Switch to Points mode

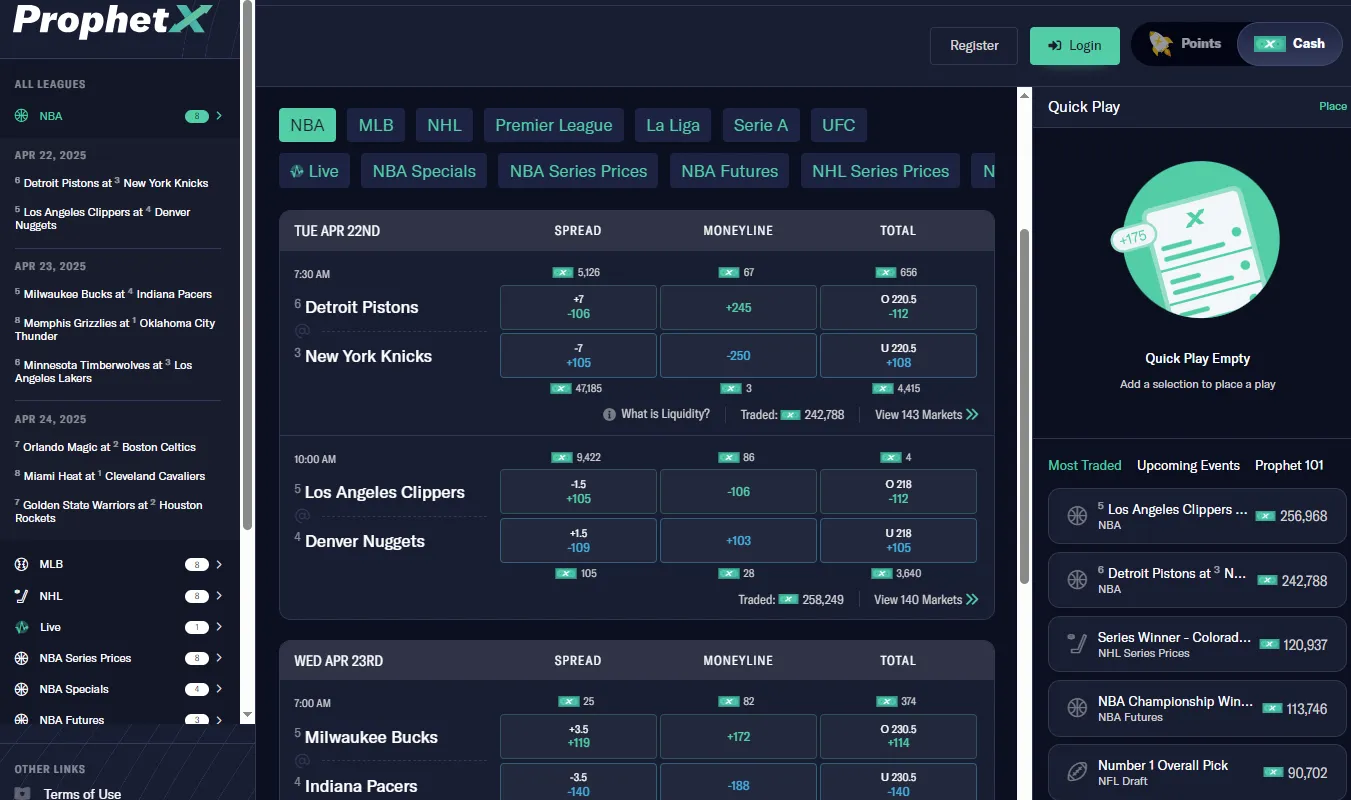[1186, 44]
